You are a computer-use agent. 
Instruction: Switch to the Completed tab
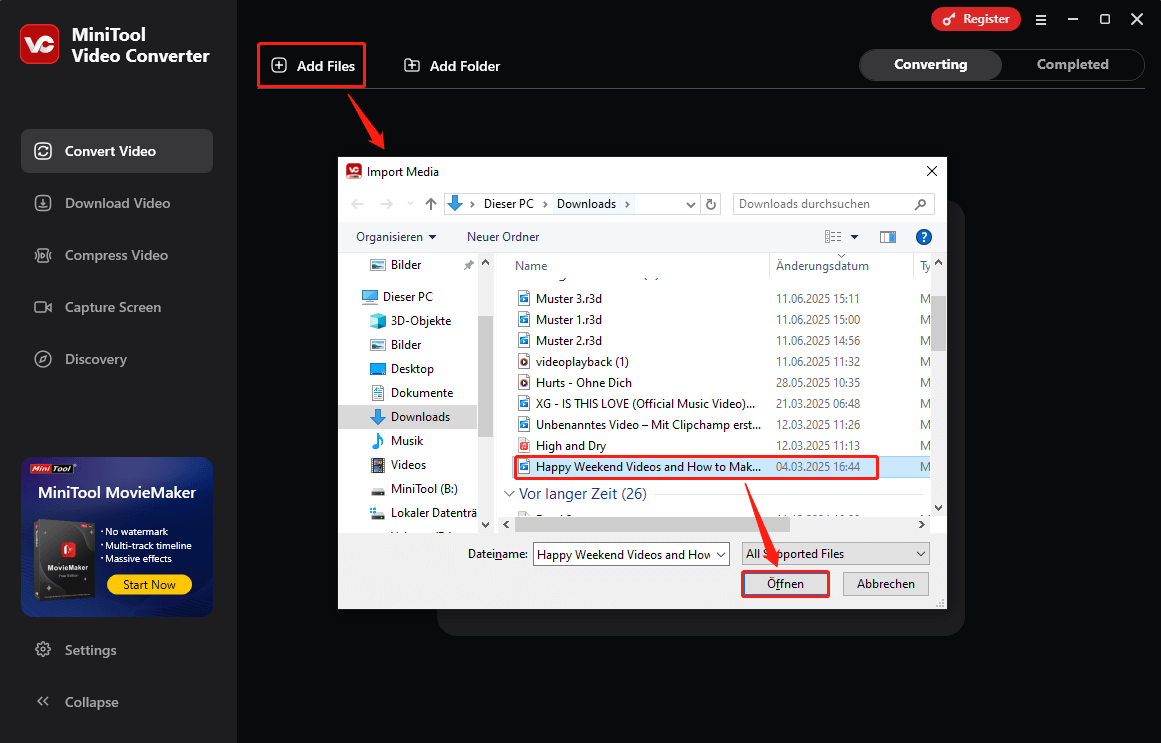1072,64
